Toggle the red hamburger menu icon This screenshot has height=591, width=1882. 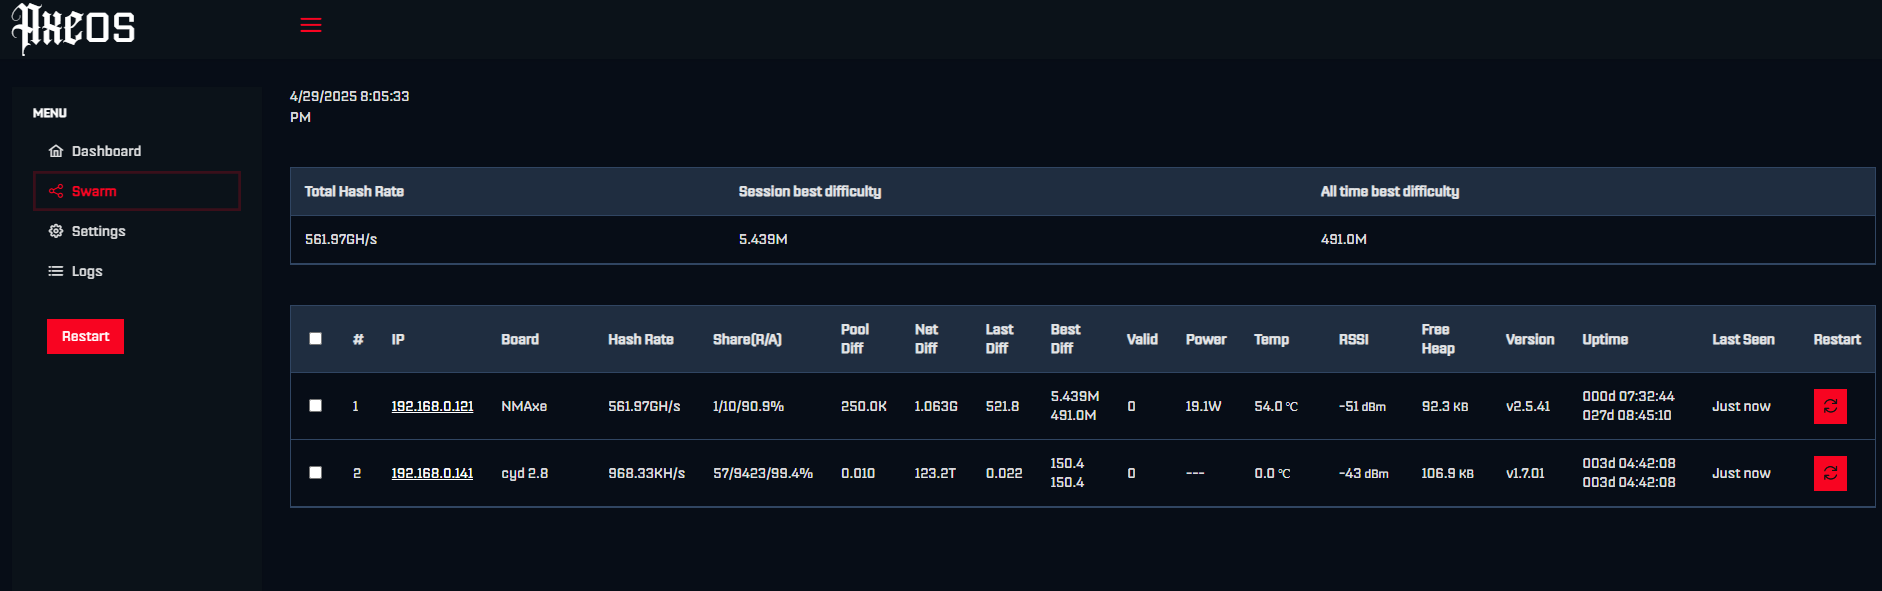pos(311,25)
